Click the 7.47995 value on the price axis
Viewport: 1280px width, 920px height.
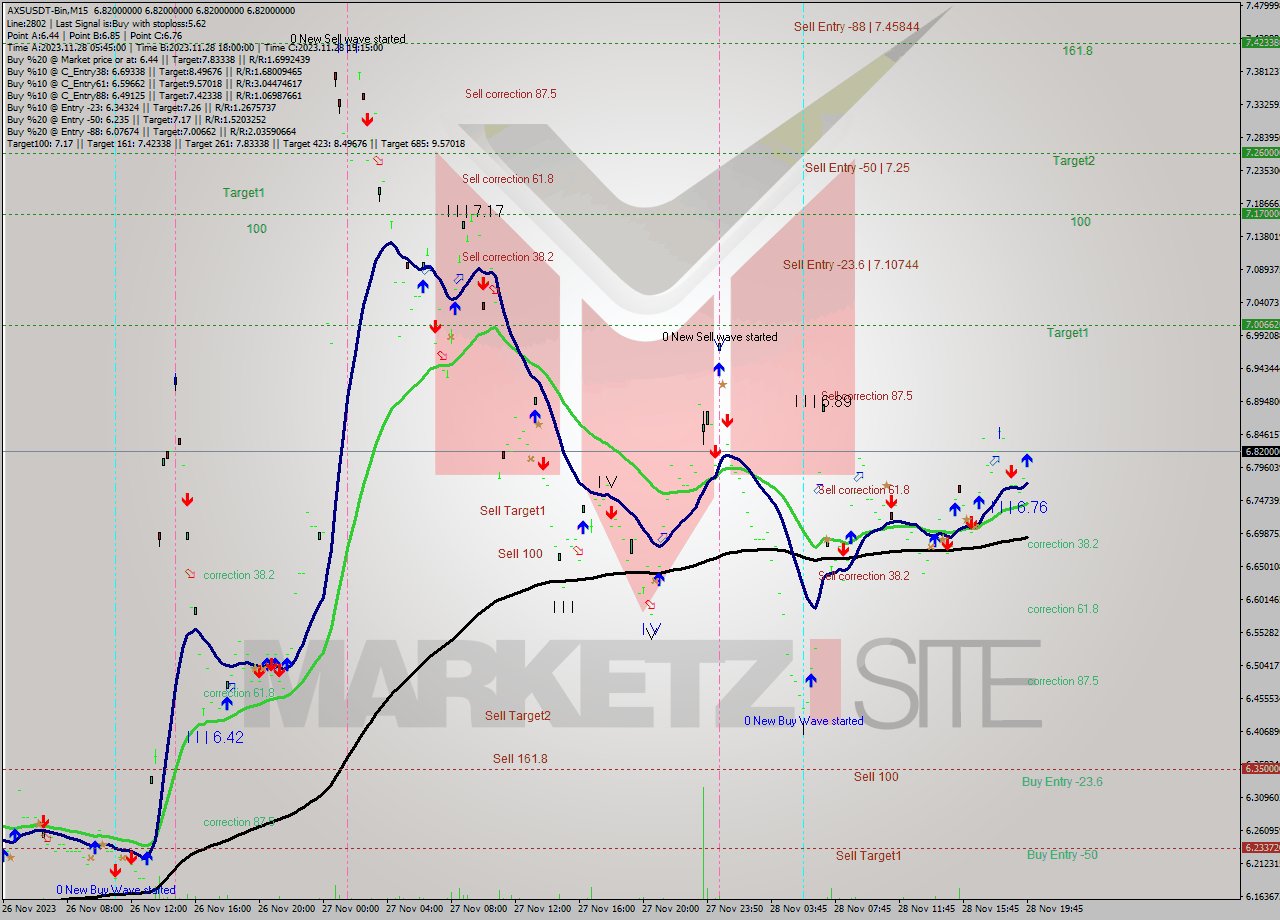[x=1262, y=6]
